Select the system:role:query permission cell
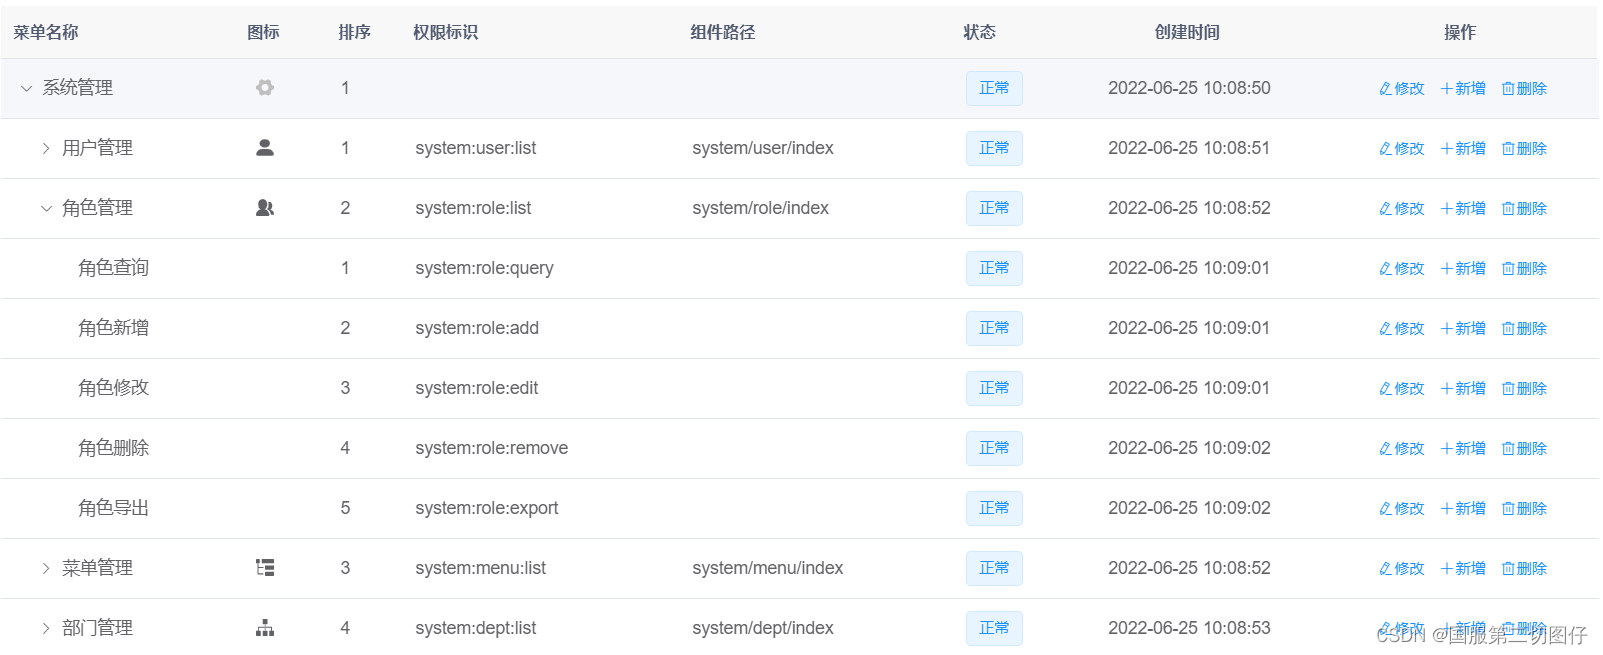The image size is (1603, 655). 485,268
